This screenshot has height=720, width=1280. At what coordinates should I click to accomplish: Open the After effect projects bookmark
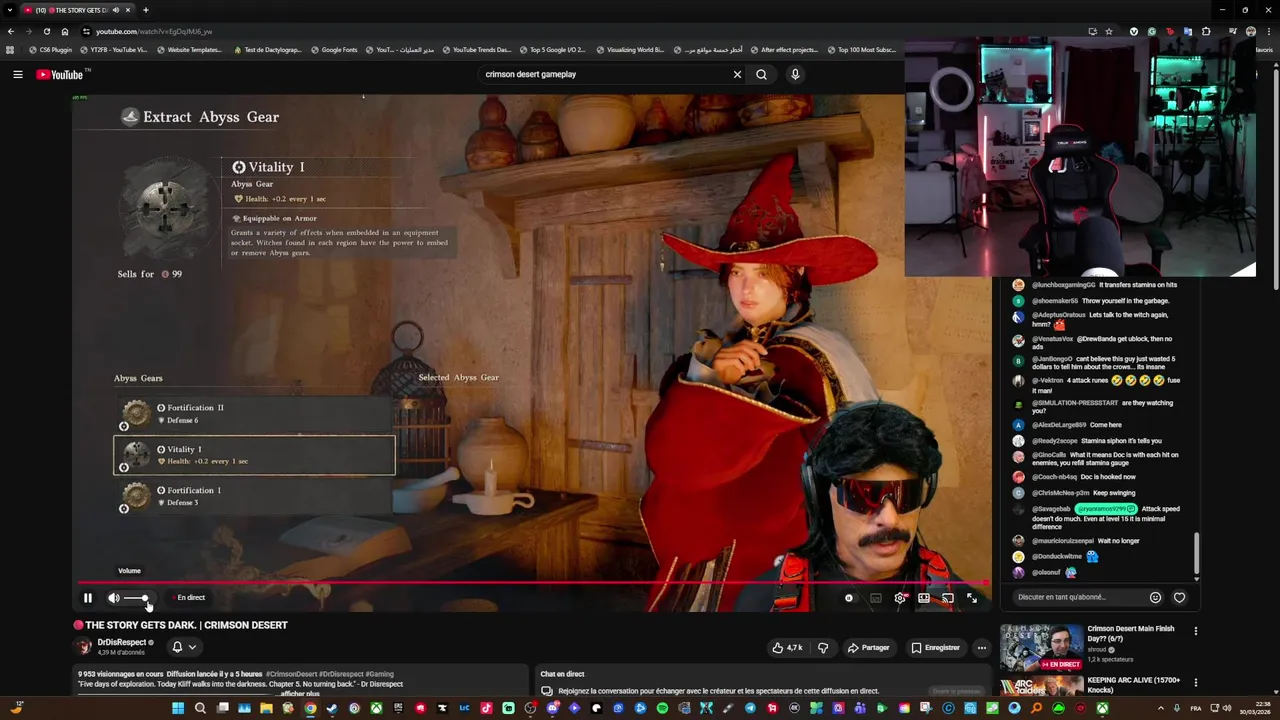784,49
